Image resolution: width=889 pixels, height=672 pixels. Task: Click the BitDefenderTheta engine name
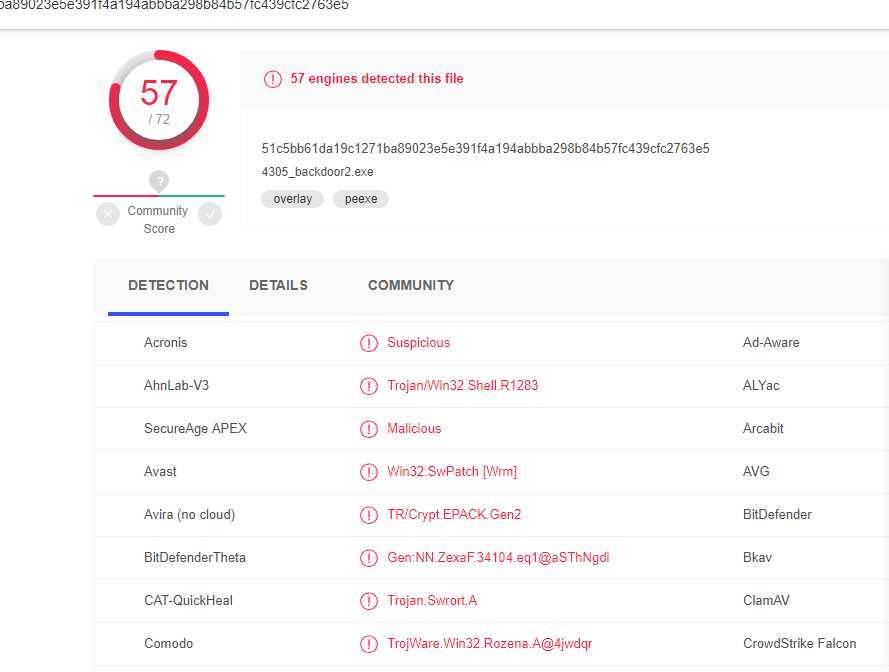[x=195, y=557]
